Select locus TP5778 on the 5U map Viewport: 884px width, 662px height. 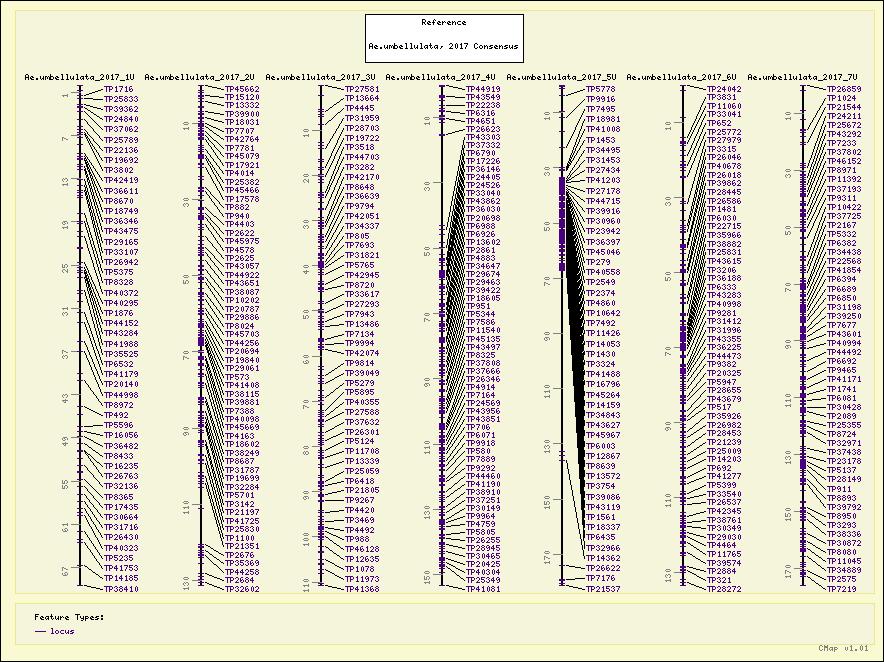click(600, 89)
